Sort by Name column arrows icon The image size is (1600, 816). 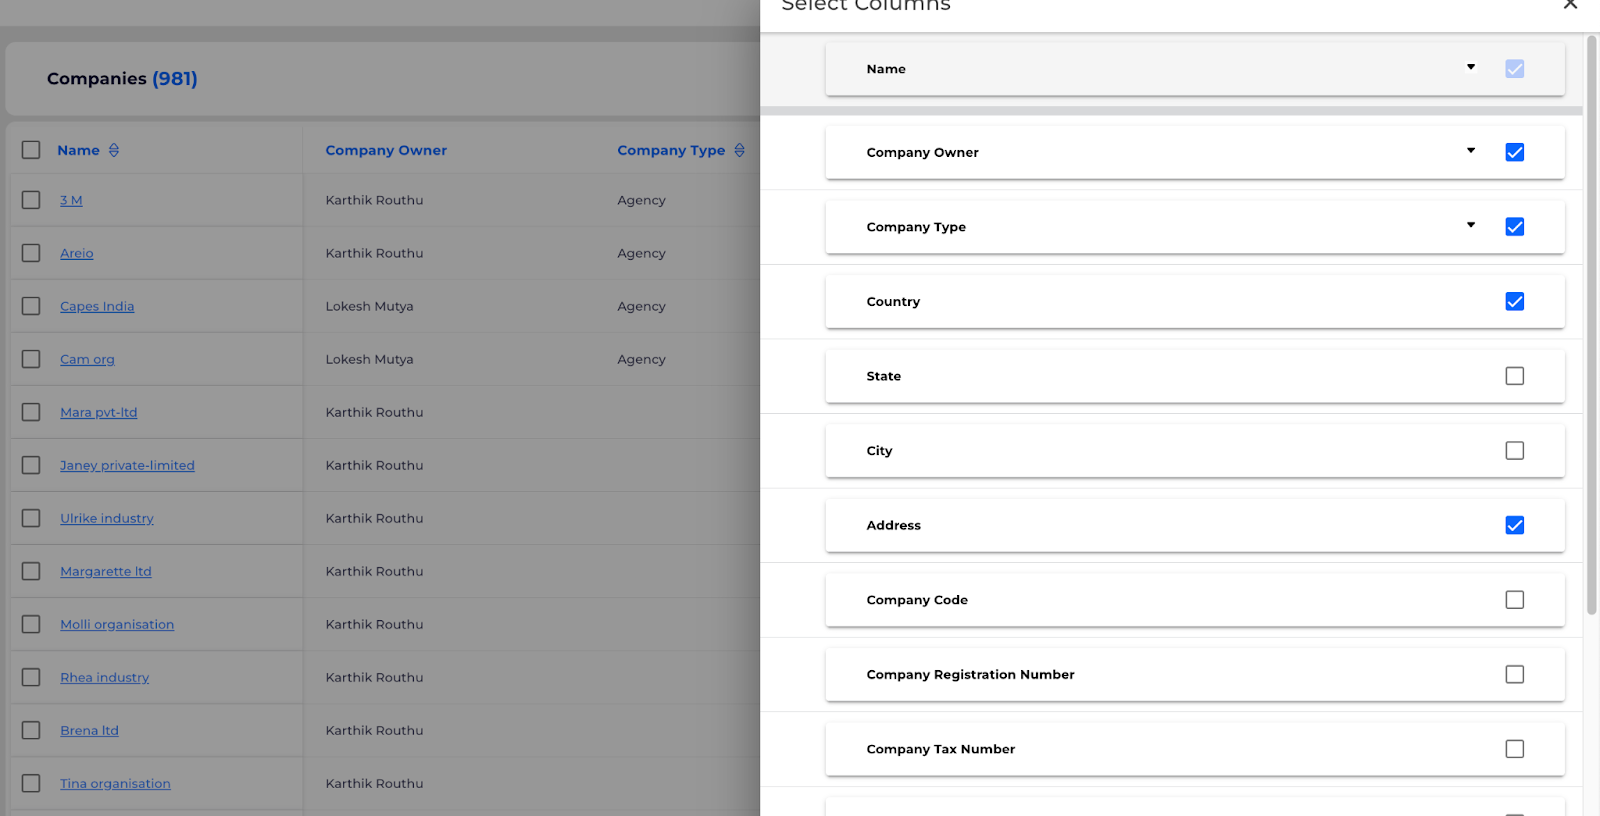click(x=114, y=150)
